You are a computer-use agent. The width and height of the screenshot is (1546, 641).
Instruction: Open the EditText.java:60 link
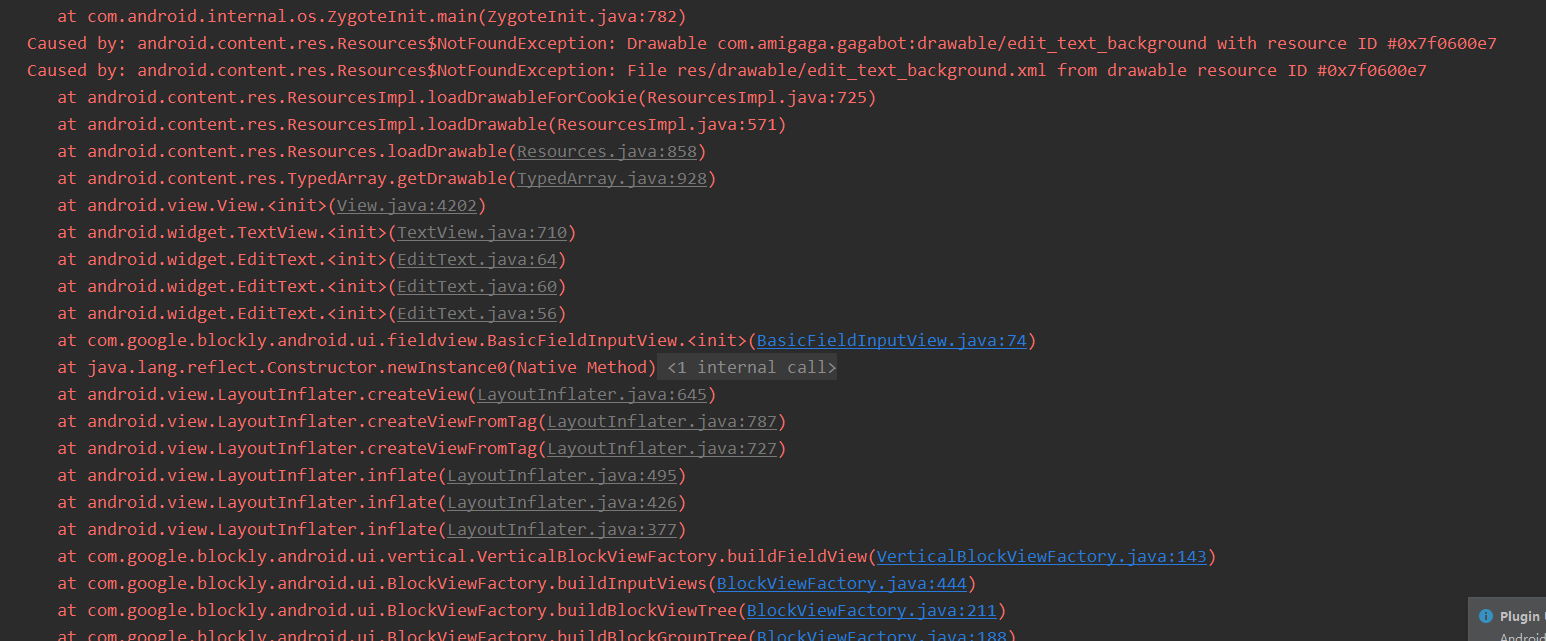coord(477,287)
